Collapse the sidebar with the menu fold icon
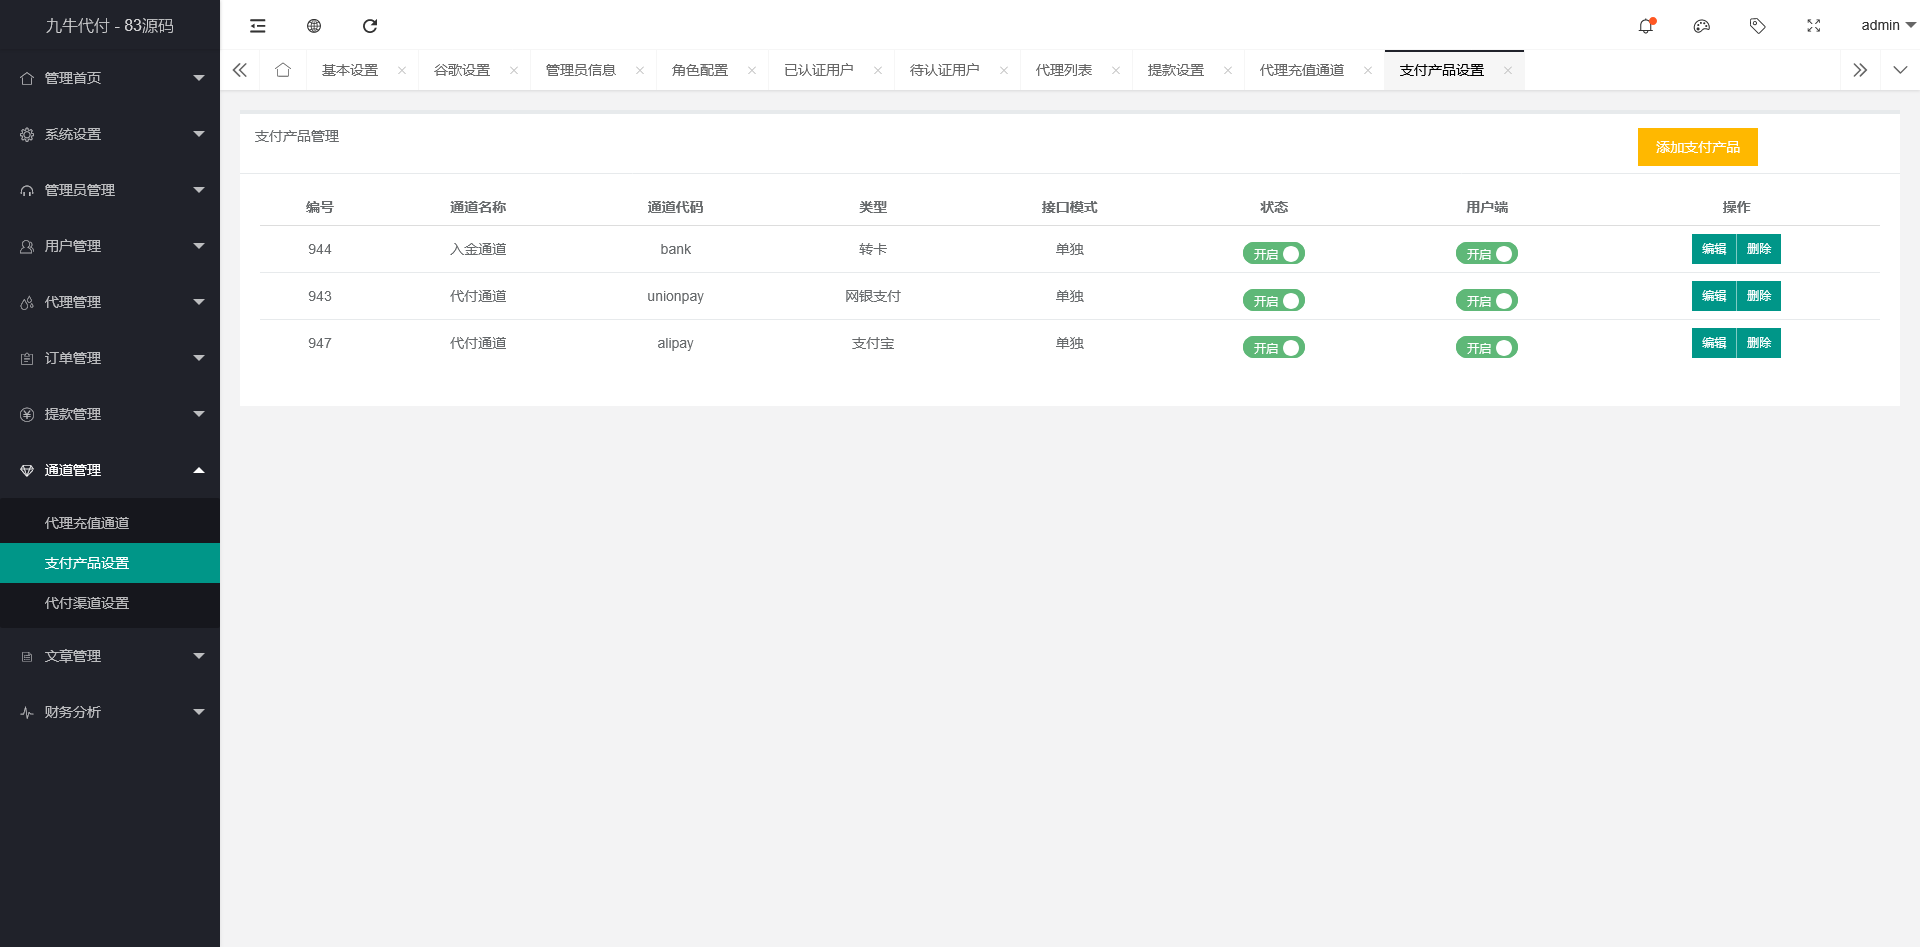Screen dimensions: 1920x947 258,26
